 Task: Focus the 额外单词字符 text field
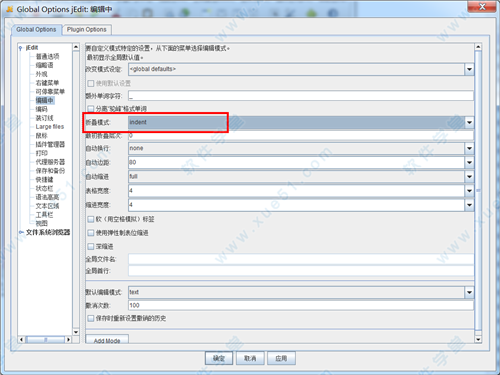coord(301,96)
